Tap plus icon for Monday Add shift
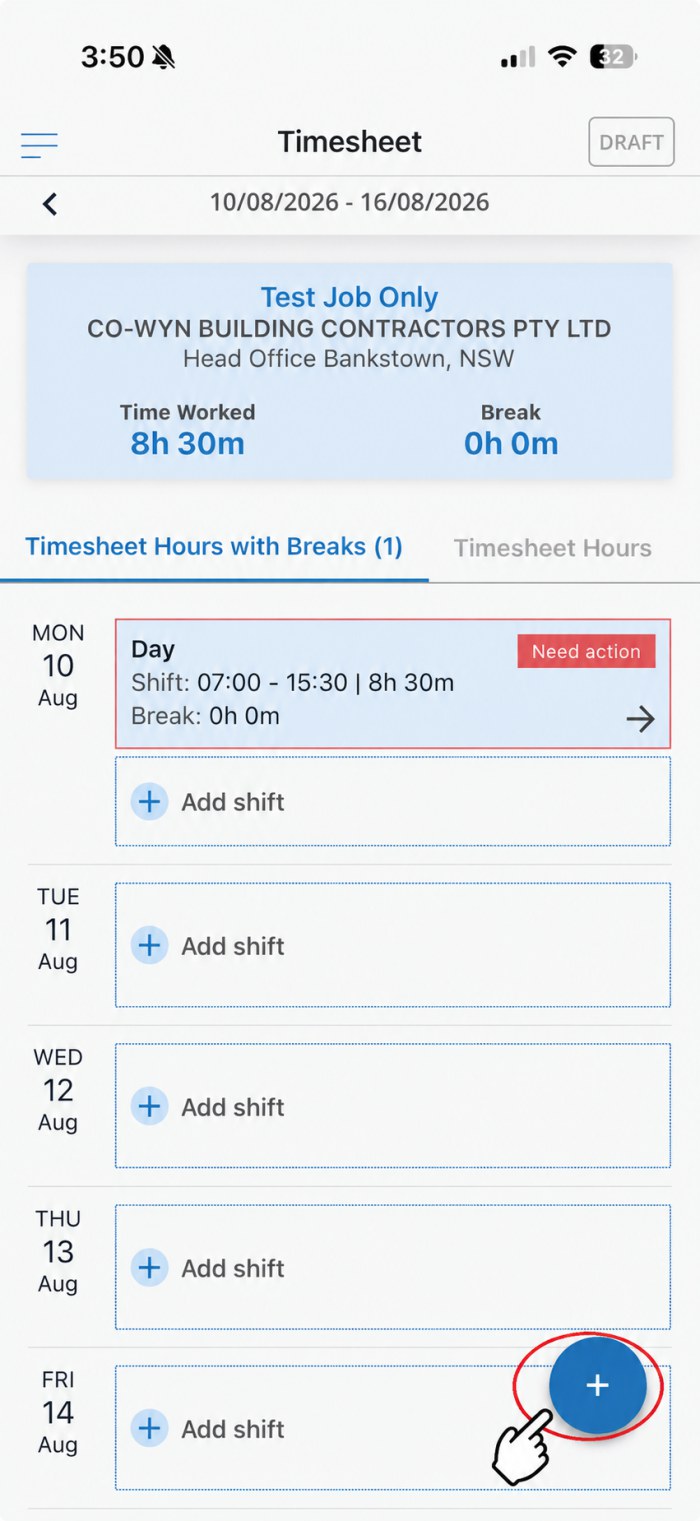 click(x=150, y=801)
